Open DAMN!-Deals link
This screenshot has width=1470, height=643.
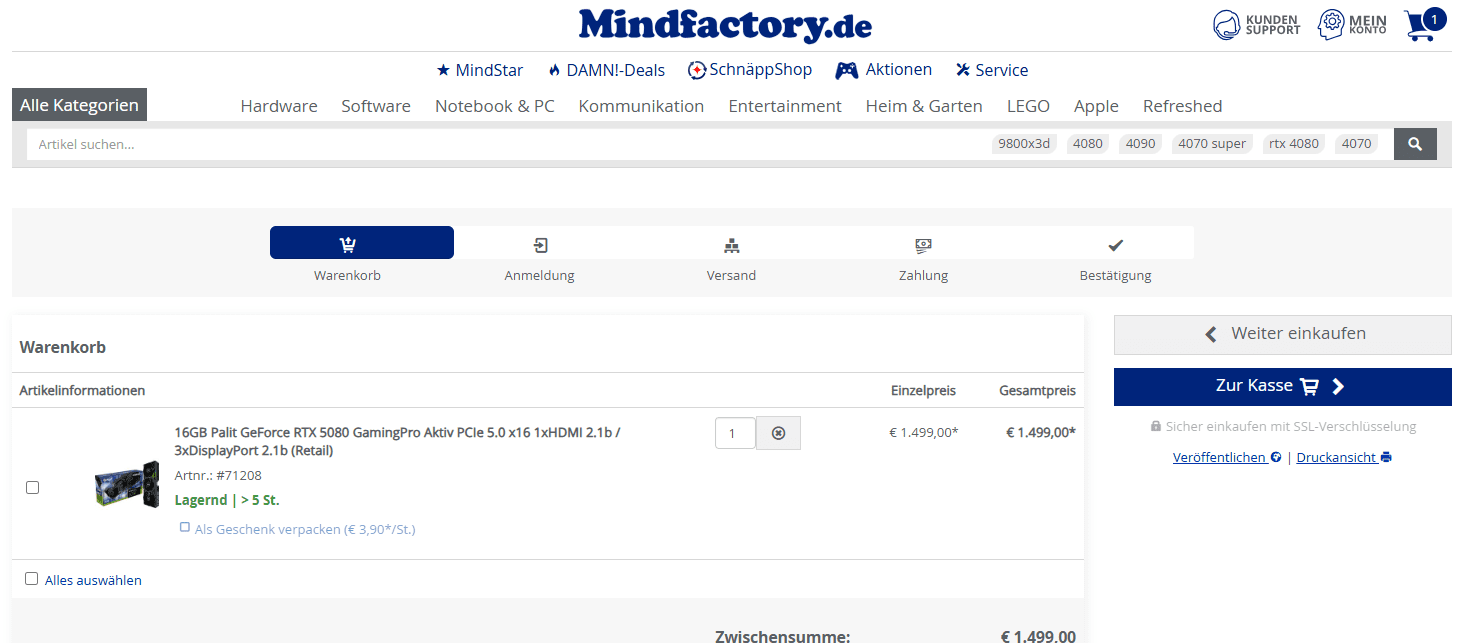tap(606, 70)
